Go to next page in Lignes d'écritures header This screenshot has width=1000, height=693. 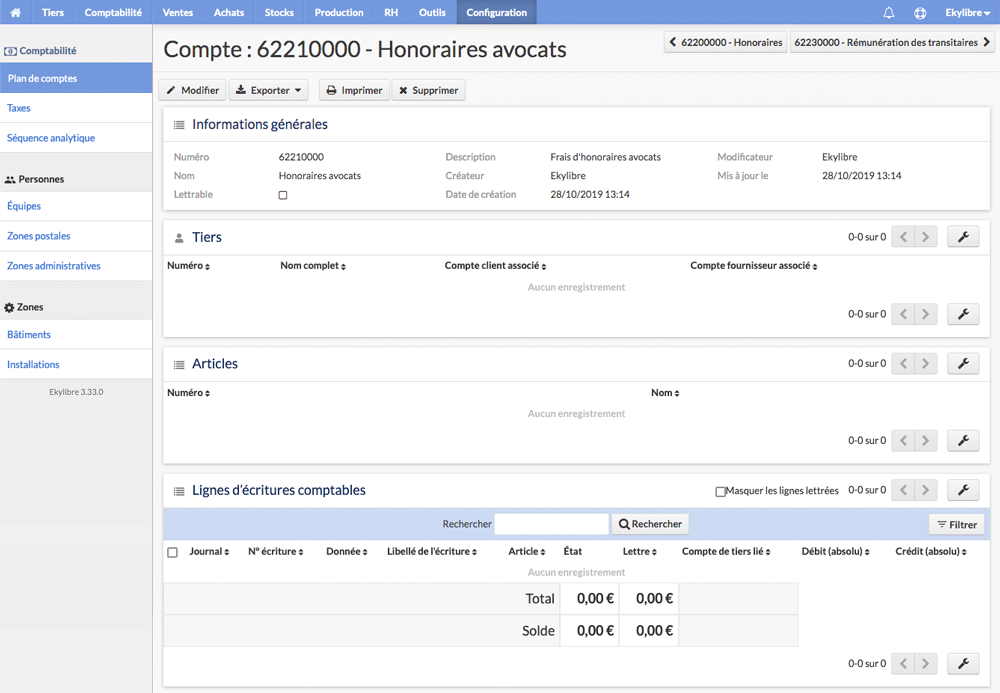click(925, 490)
